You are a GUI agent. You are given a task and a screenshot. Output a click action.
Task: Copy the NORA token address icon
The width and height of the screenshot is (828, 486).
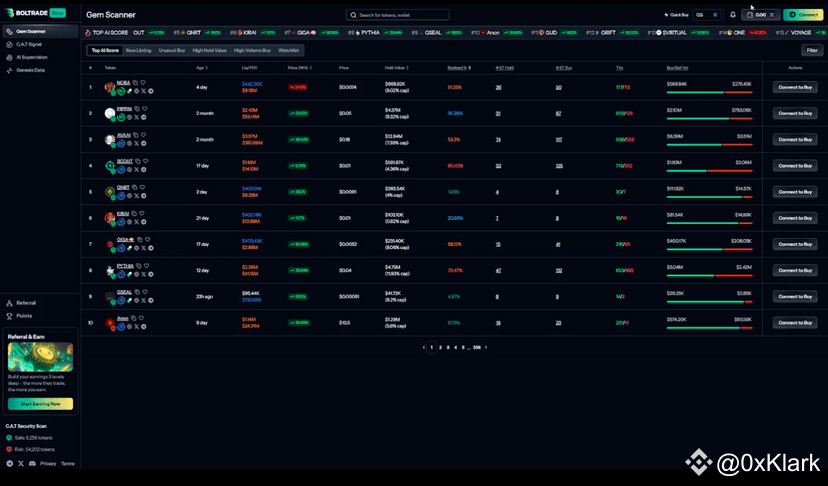136,82
